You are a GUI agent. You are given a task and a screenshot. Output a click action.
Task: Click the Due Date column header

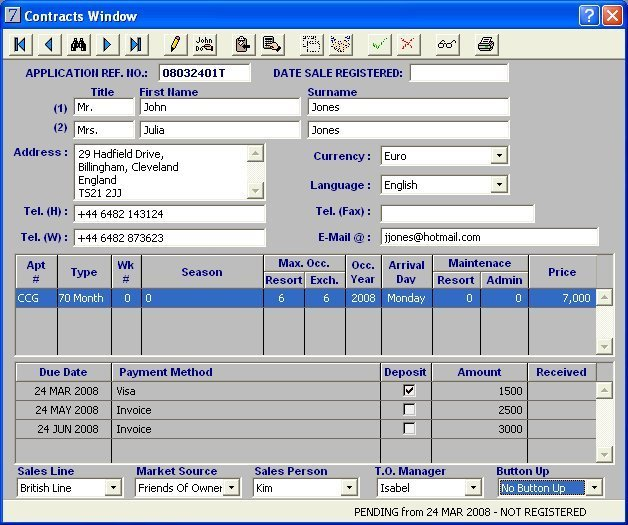pos(63,372)
